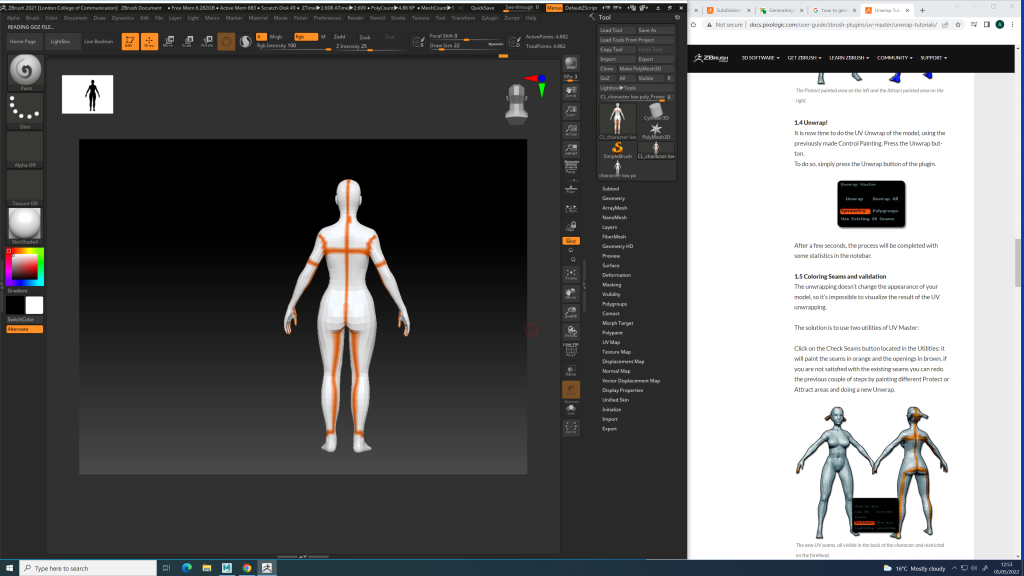The width and height of the screenshot is (1024, 576).
Task: Toggle the Alternate color button
Action: (x=25, y=329)
